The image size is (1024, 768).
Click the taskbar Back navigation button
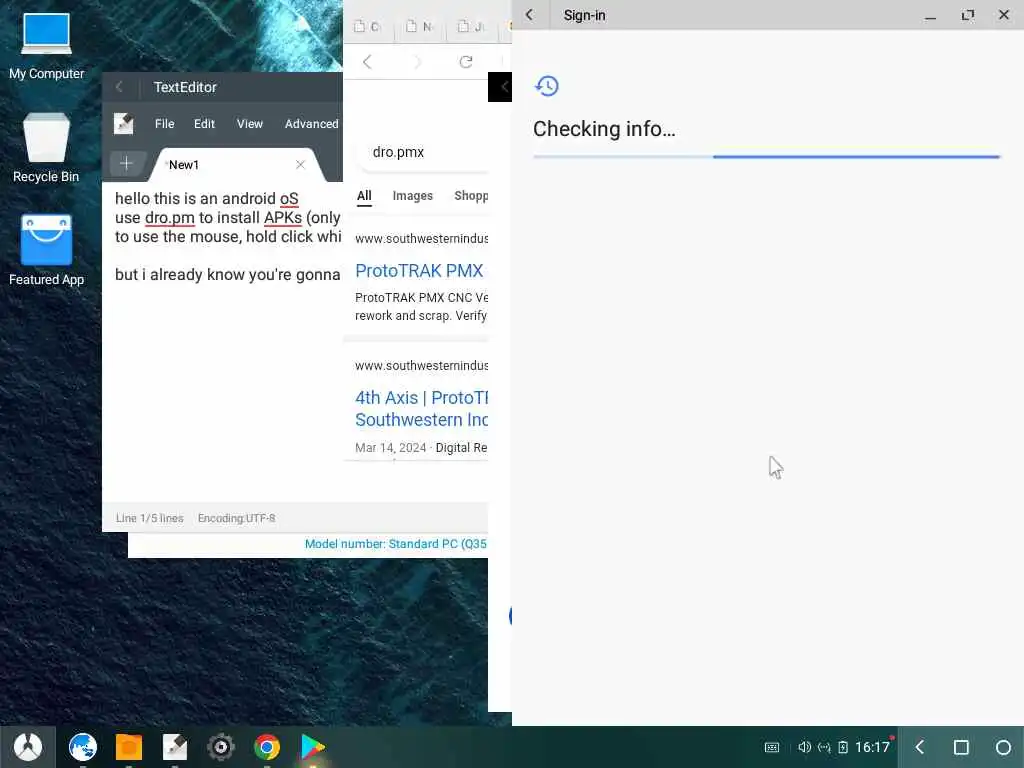(x=920, y=746)
